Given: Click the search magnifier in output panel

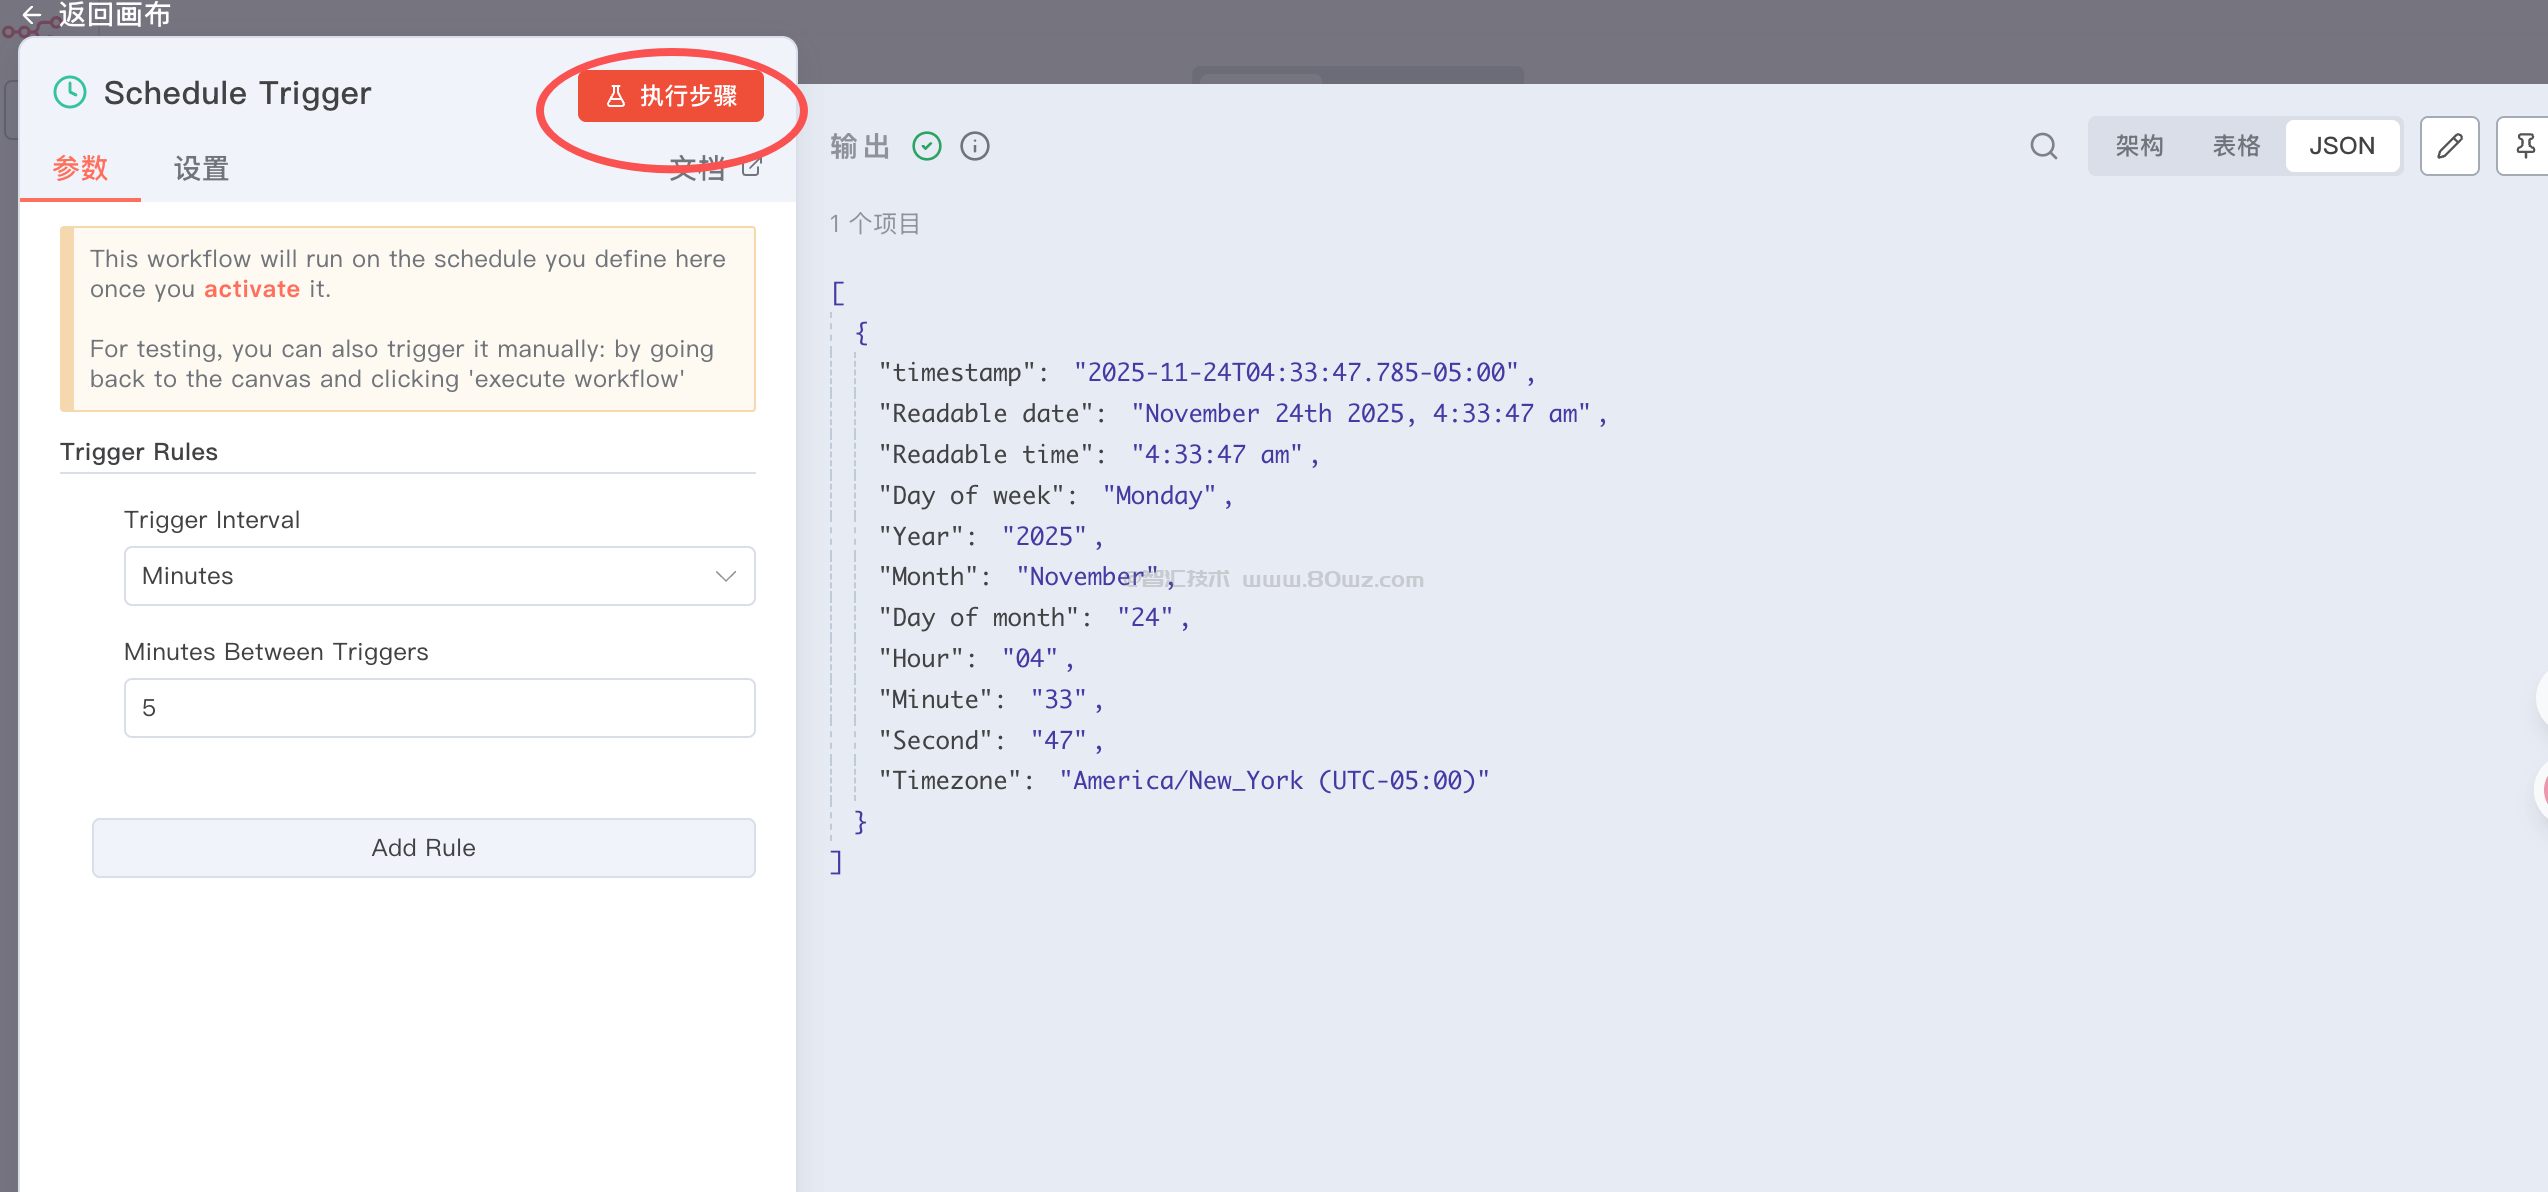Looking at the screenshot, I should [x=2043, y=146].
